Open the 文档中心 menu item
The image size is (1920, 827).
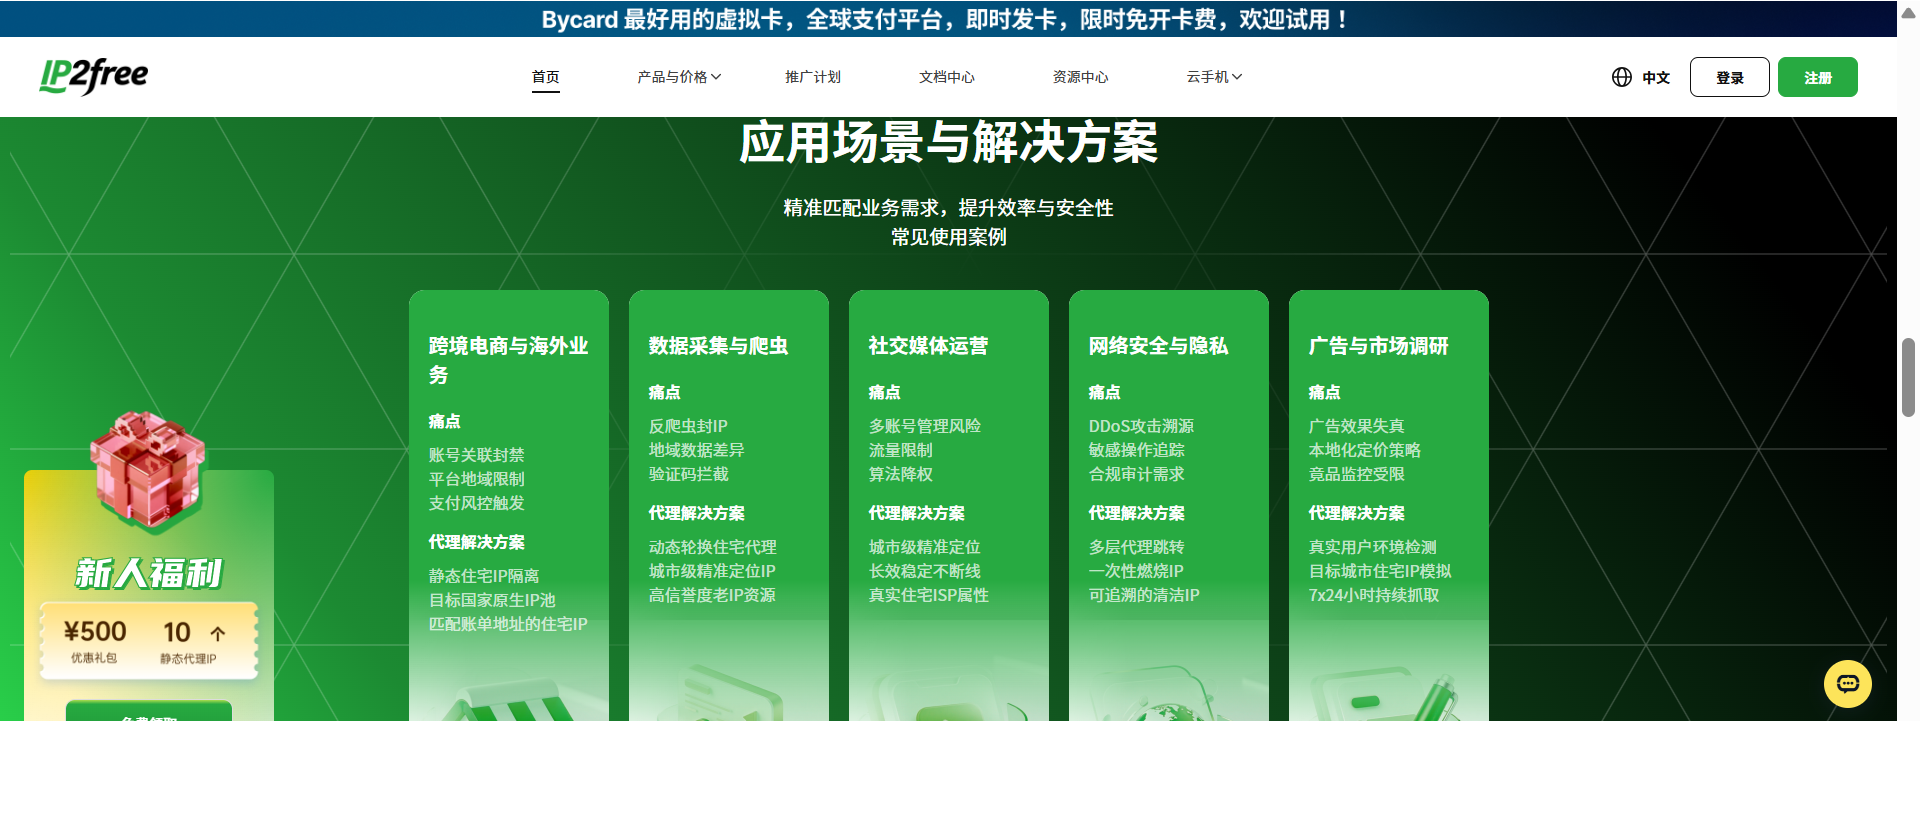[947, 77]
